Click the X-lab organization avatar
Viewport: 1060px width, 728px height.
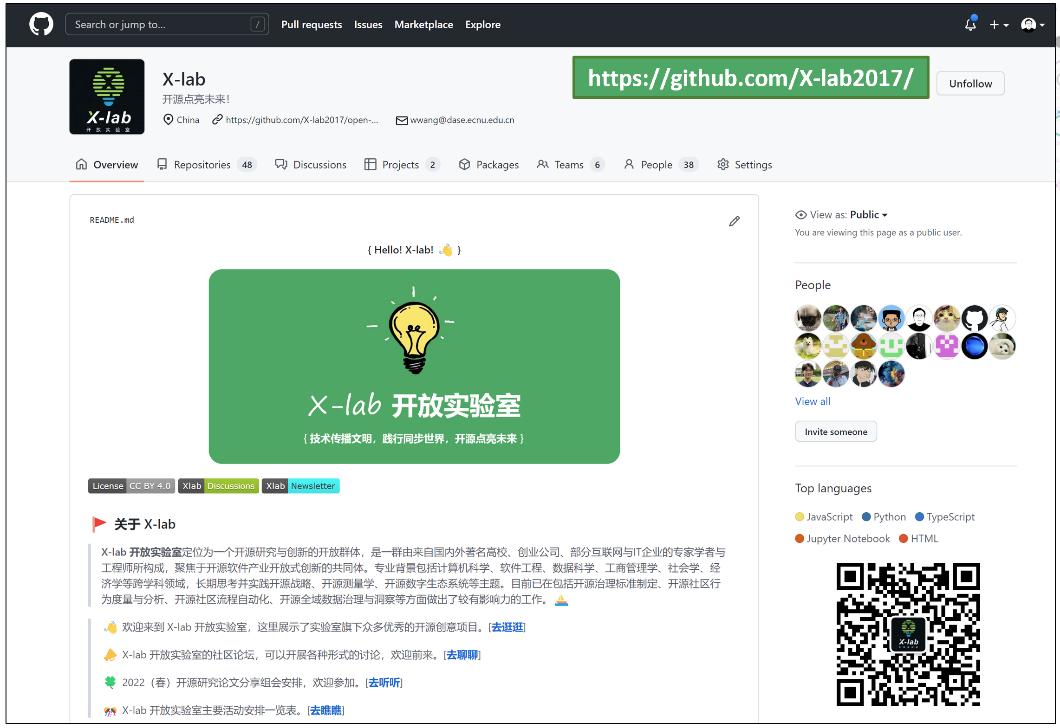pyautogui.click(x=107, y=97)
